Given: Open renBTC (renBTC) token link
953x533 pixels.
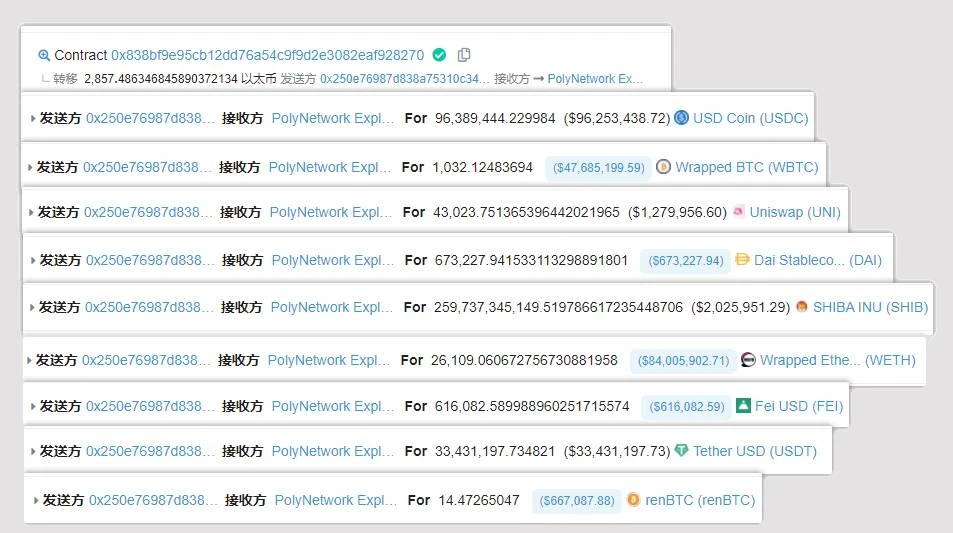Looking at the screenshot, I should [700, 500].
